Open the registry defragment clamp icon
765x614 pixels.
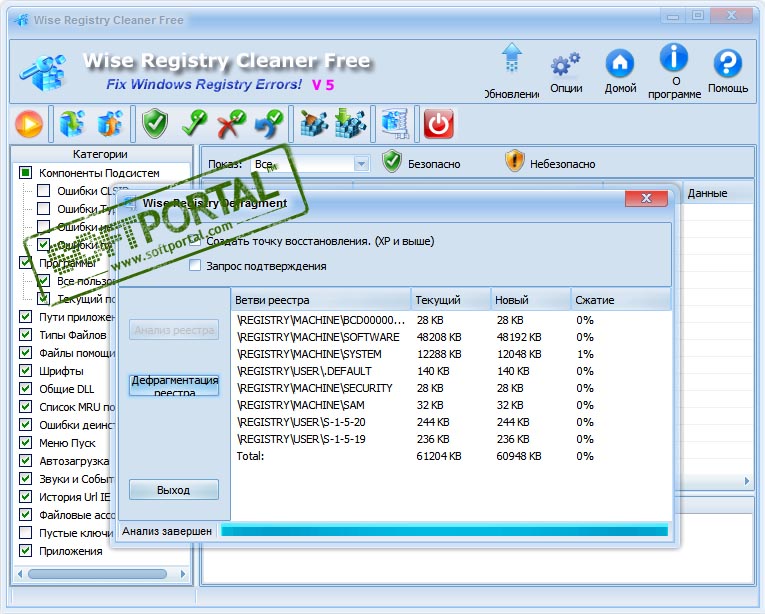(395, 123)
